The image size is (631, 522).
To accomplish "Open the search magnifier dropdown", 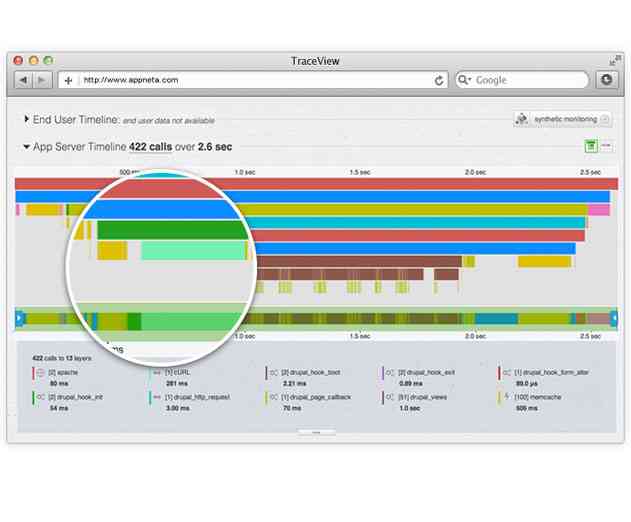I will 464,80.
